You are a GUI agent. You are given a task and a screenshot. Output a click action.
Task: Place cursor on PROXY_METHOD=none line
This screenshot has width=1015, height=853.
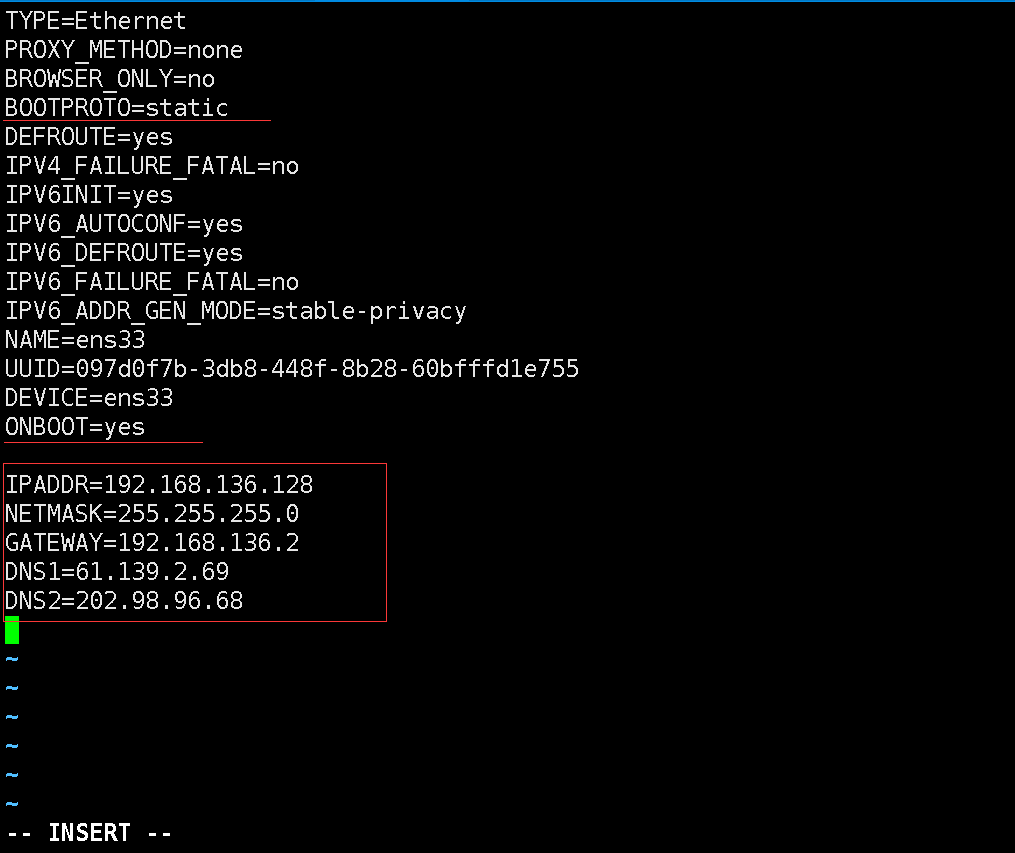coord(124,50)
